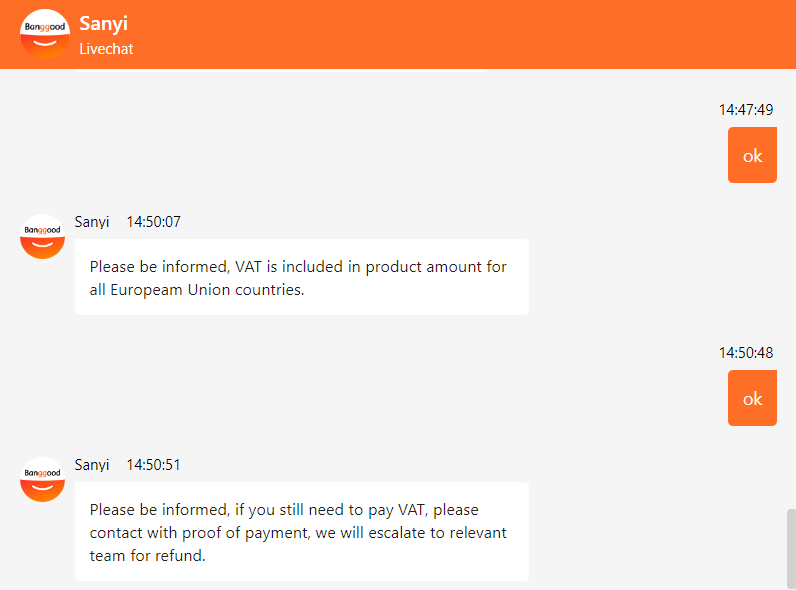Click the Sanyi name above the 14:50:07 message
Viewport: 796px width, 590px height.
point(92,222)
